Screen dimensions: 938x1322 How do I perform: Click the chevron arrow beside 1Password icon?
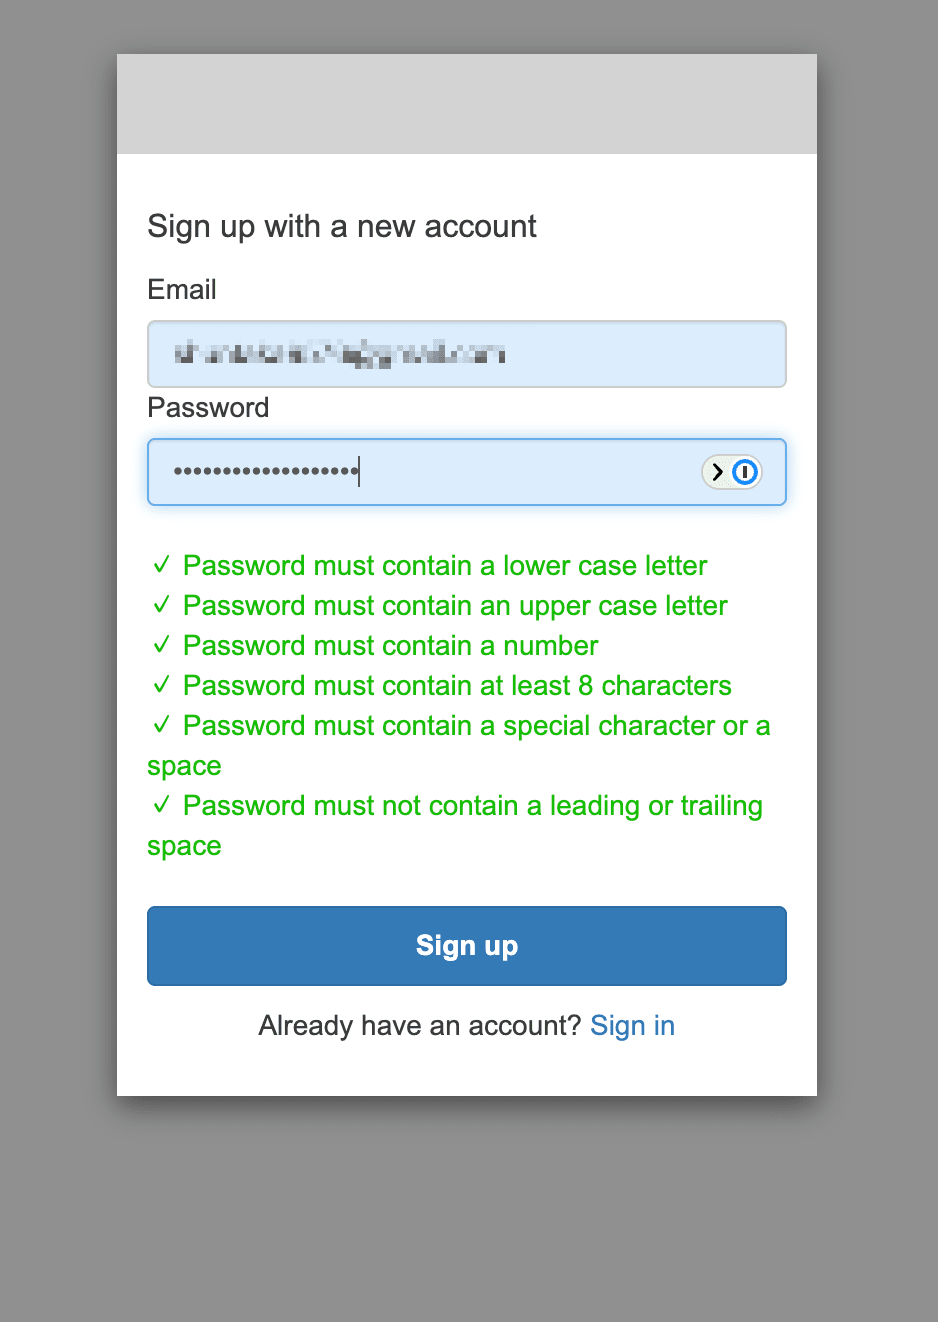click(x=717, y=472)
